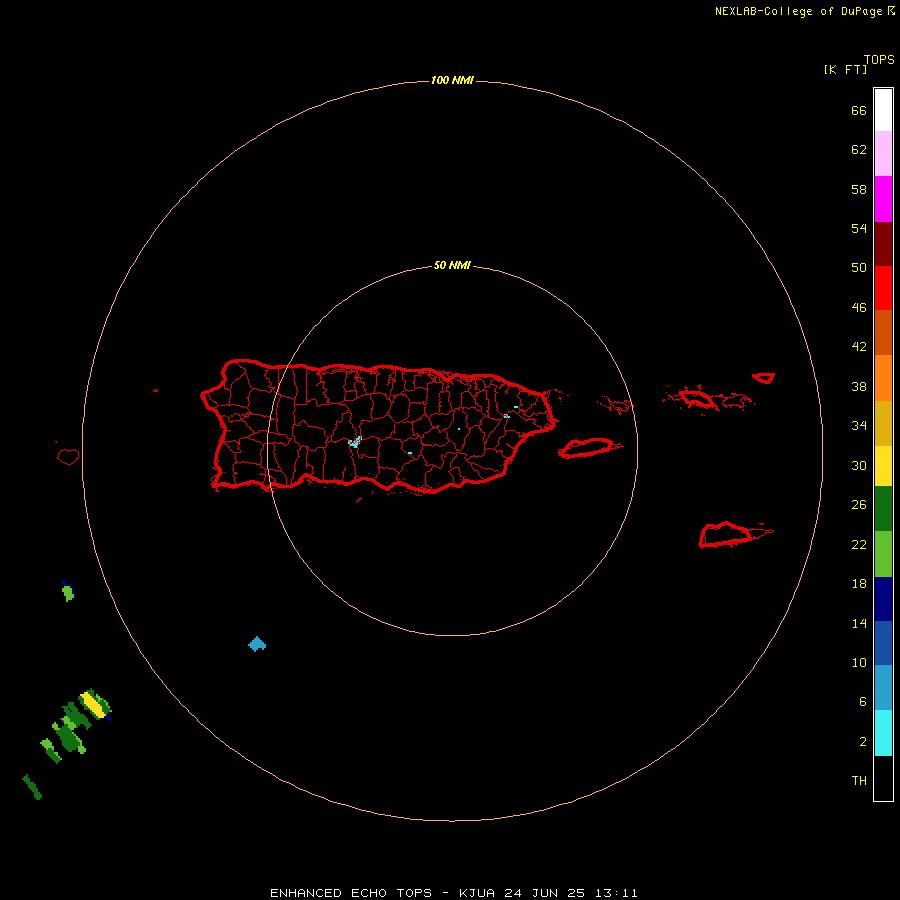The width and height of the screenshot is (900, 900).
Task: Click the '14' legend value
Action: point(859,623)
